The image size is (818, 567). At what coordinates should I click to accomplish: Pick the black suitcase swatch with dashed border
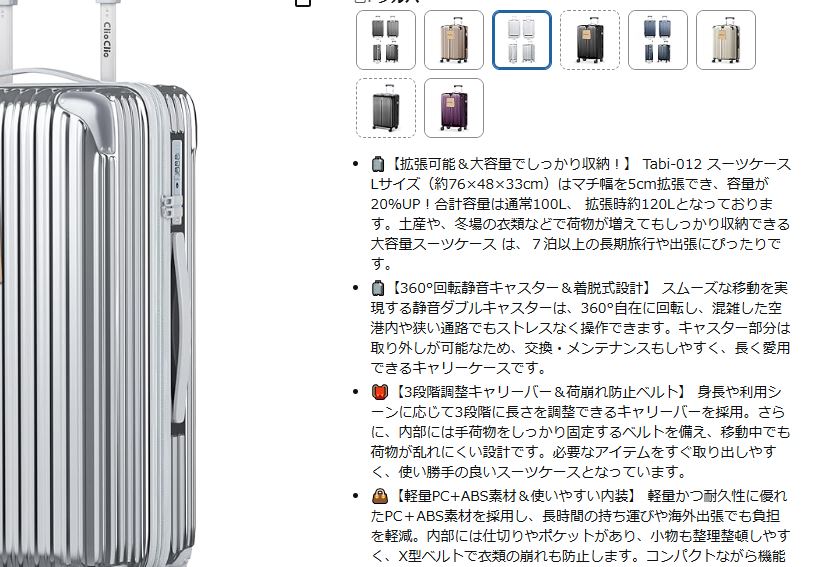pos(590,40)
